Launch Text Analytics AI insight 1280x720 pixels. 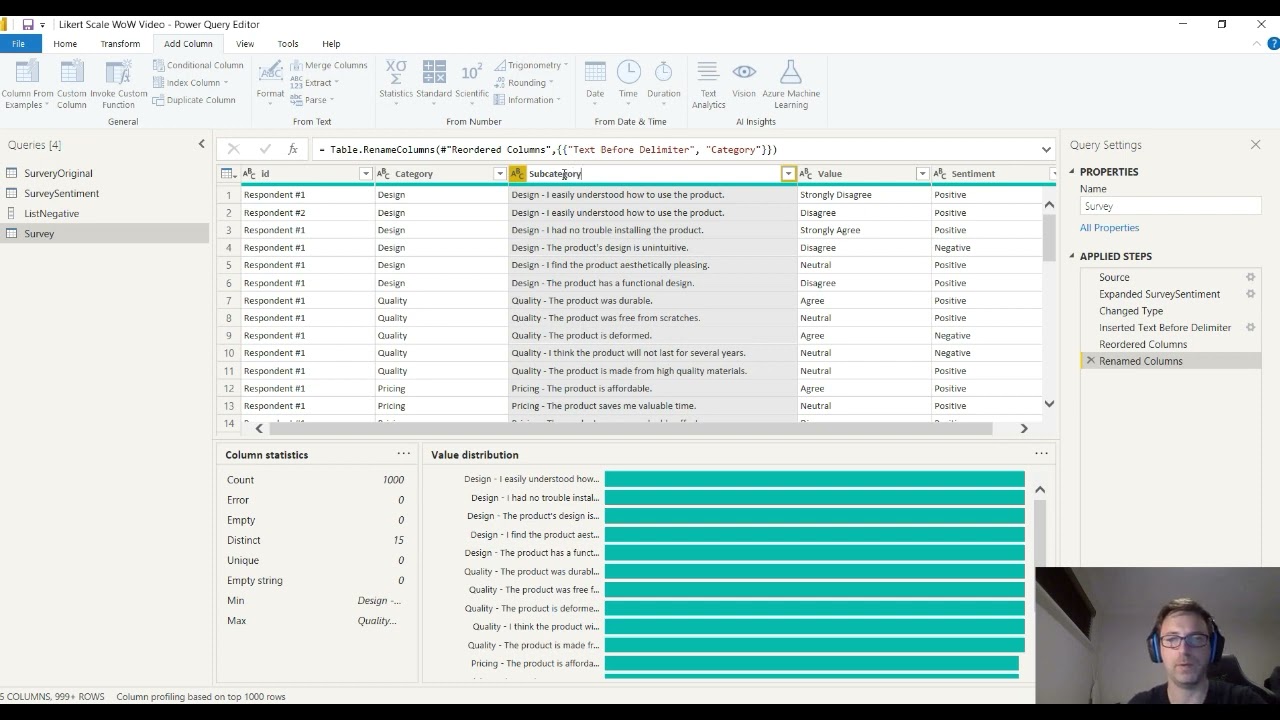[708, 84]
